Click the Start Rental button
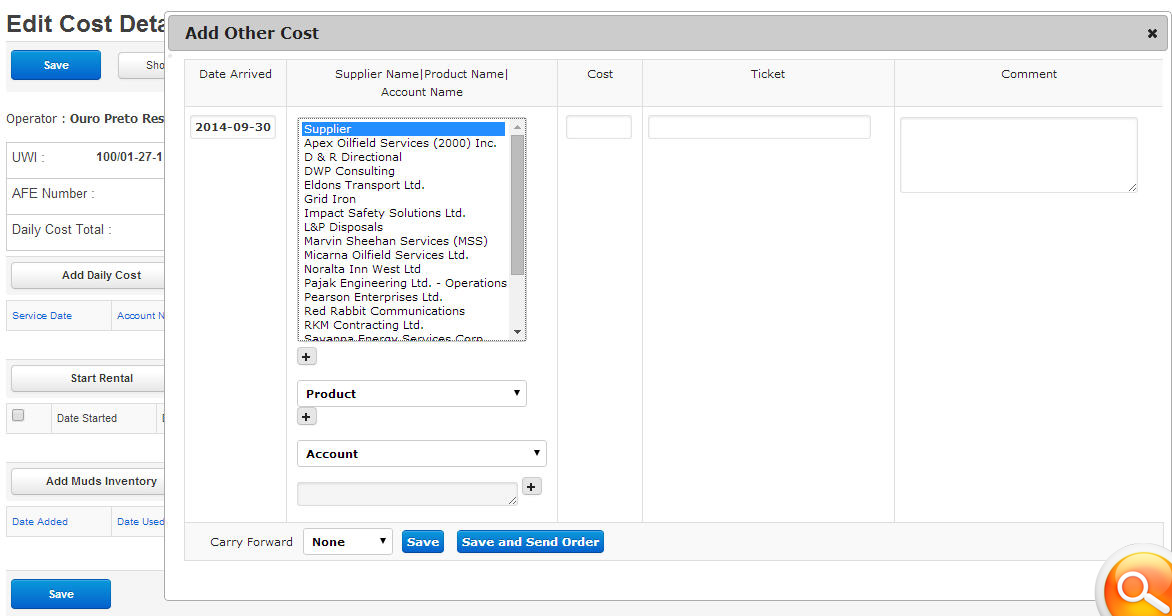 click(88, 378)
